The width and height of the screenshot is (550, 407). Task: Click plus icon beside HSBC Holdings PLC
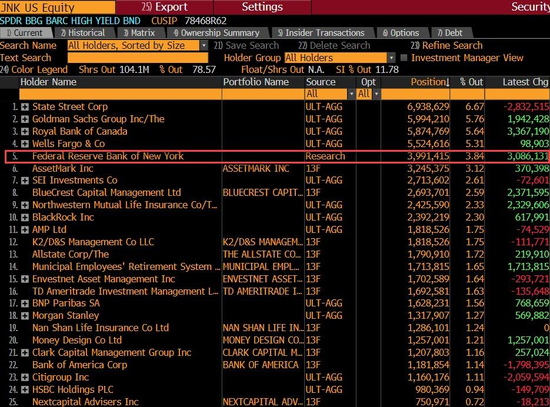[25, 390]
